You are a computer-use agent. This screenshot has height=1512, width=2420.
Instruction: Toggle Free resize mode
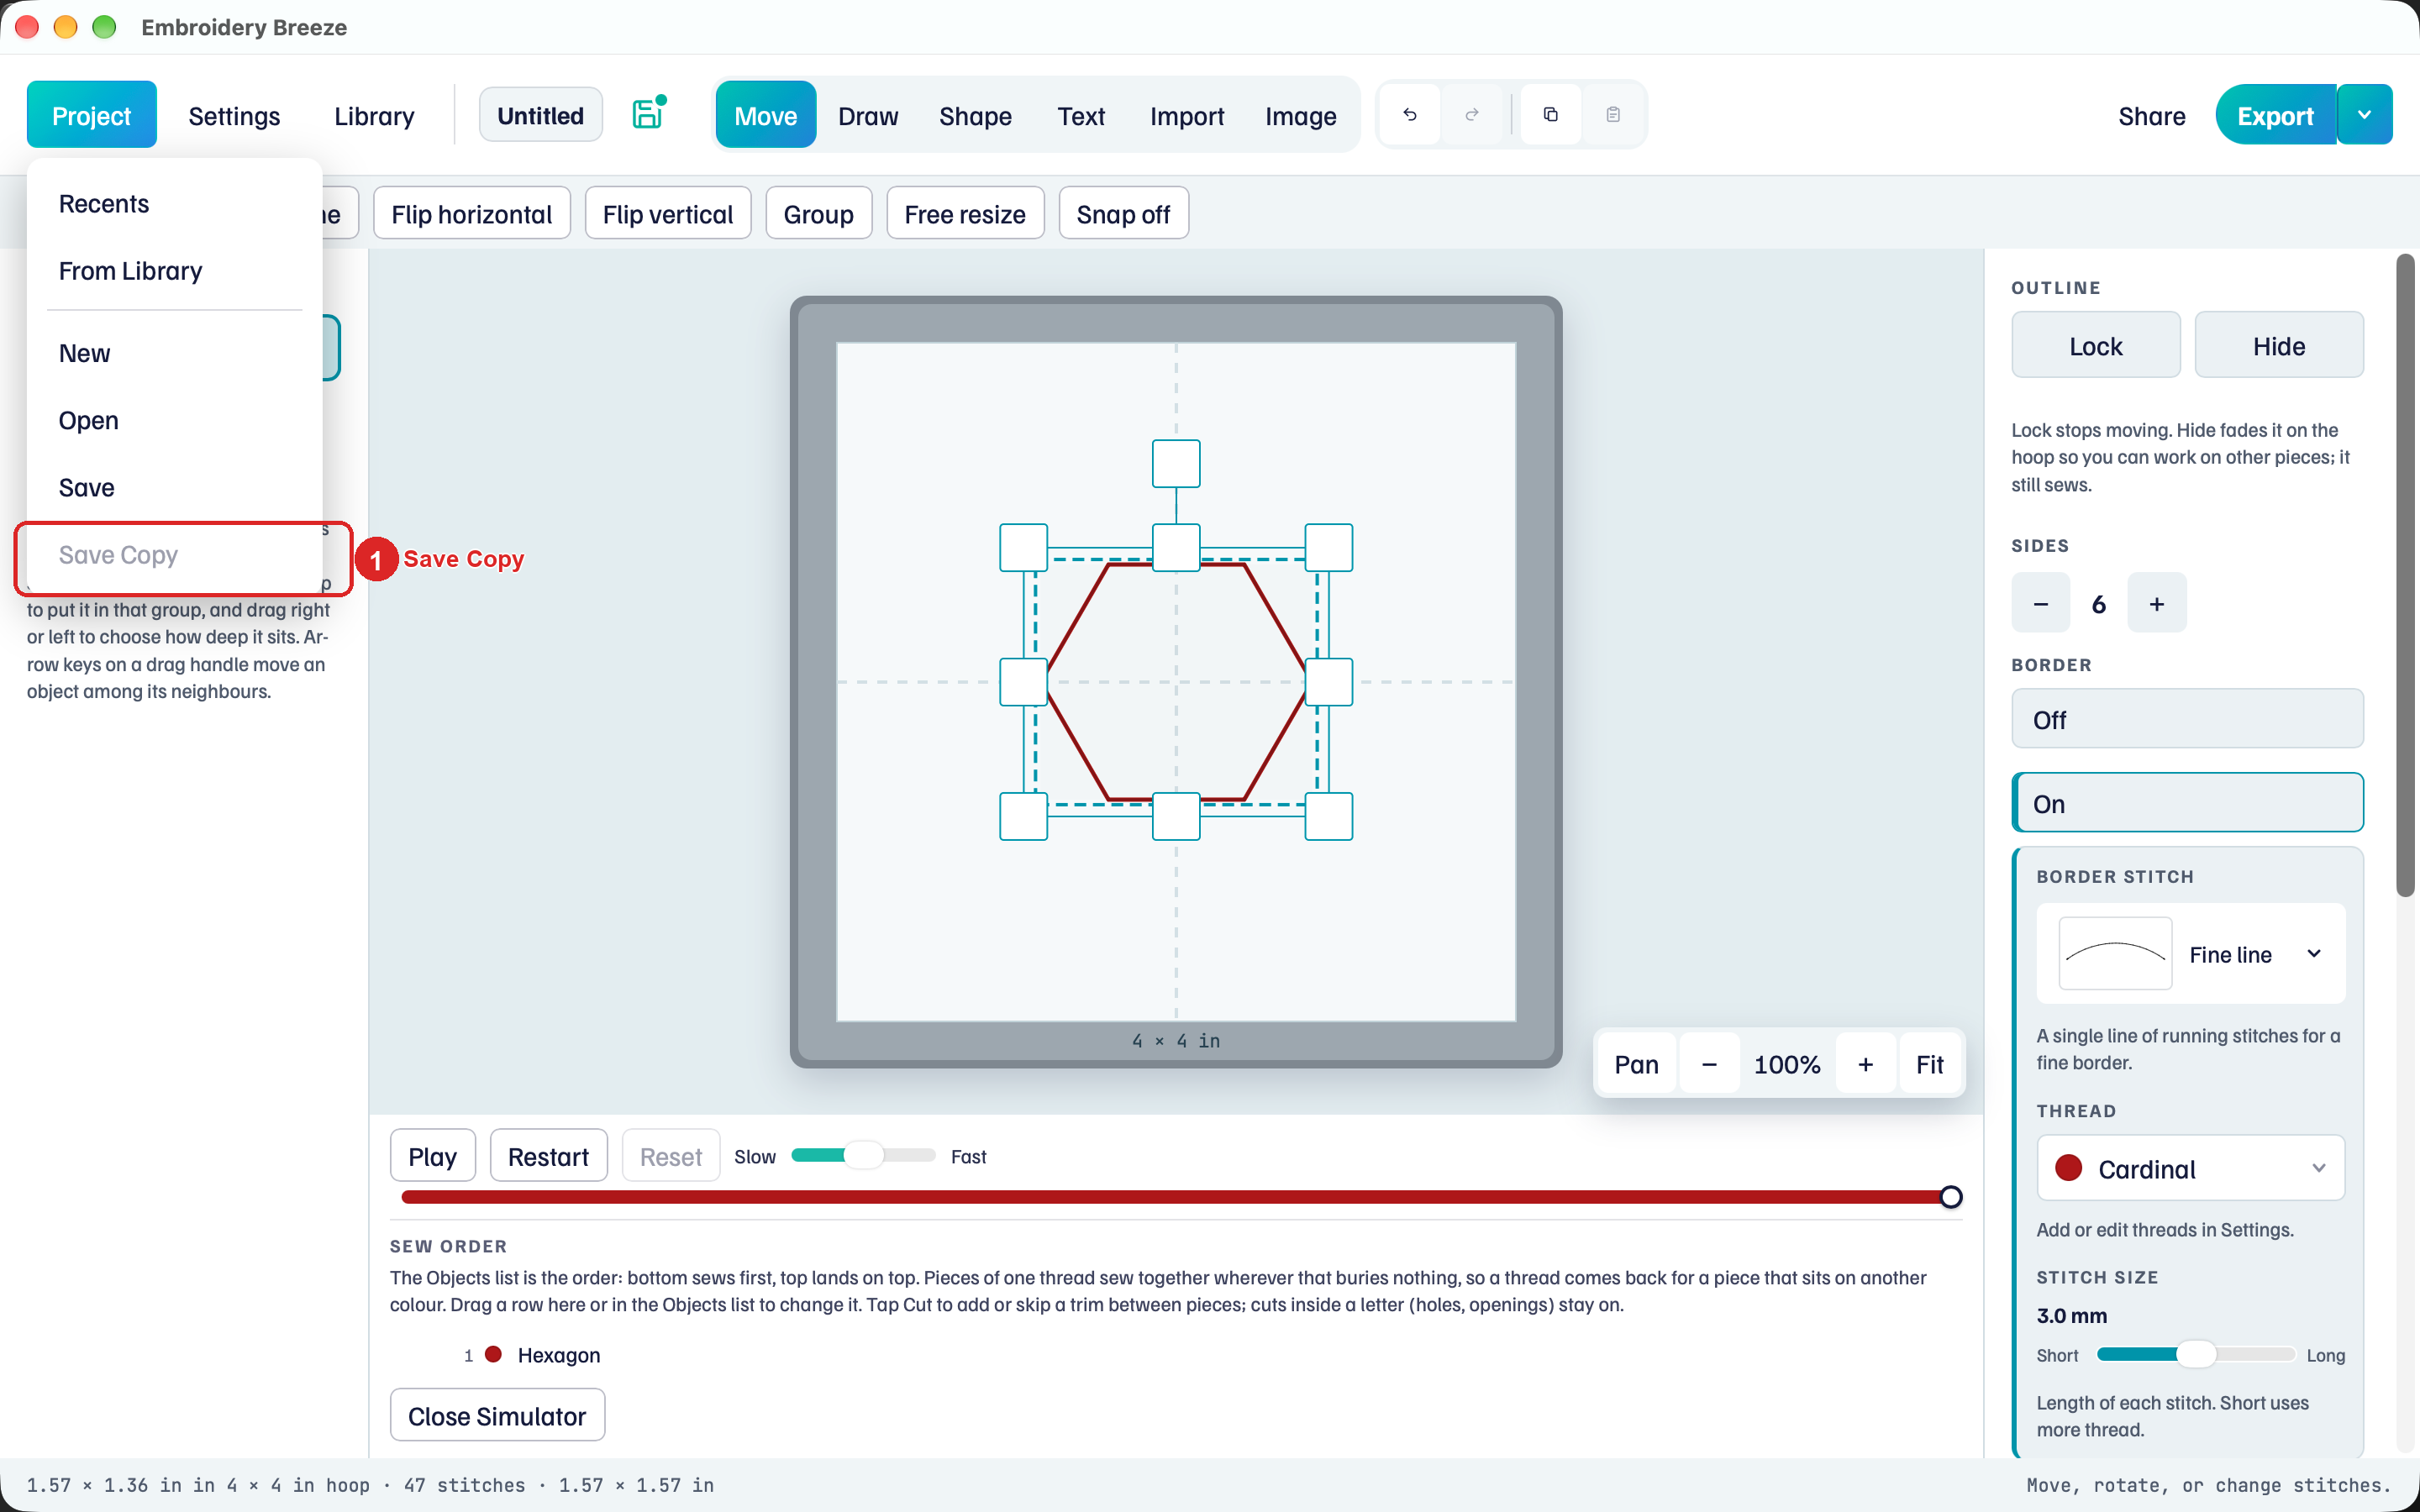pyautogui.click(x=965, y=213)
